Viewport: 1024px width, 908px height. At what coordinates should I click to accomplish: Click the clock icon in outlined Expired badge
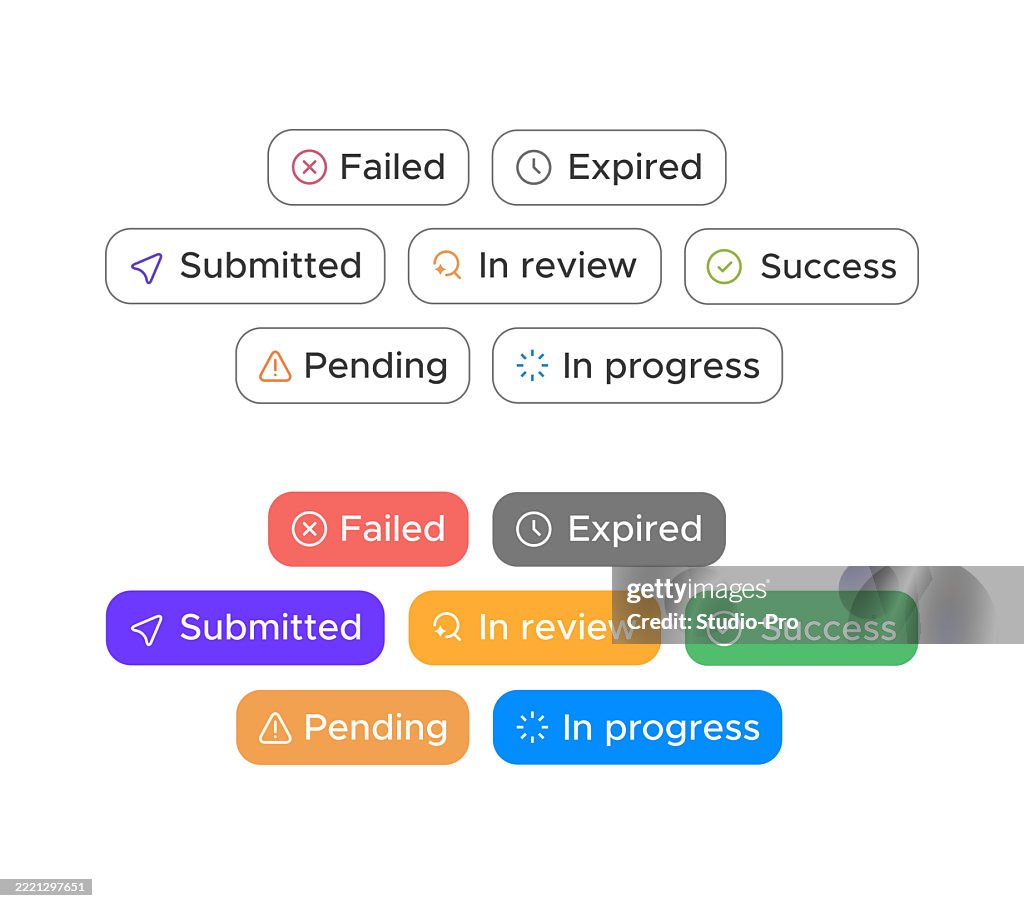(x=533, y=167)
